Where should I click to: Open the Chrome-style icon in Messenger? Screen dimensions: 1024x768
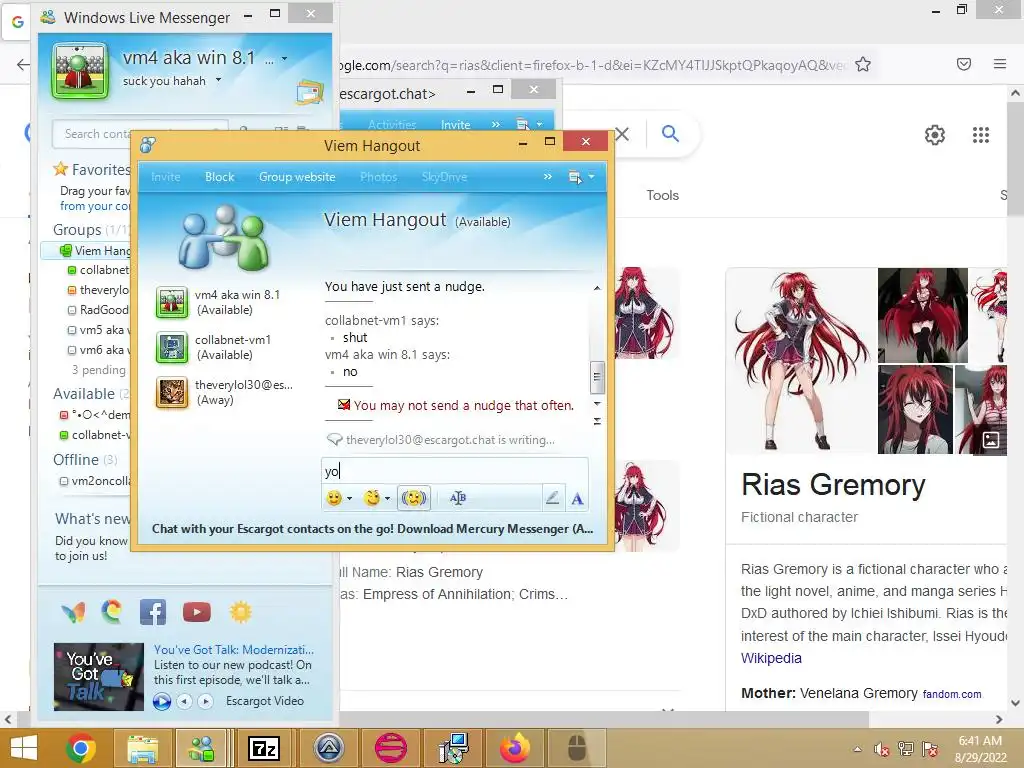[112, 612]
